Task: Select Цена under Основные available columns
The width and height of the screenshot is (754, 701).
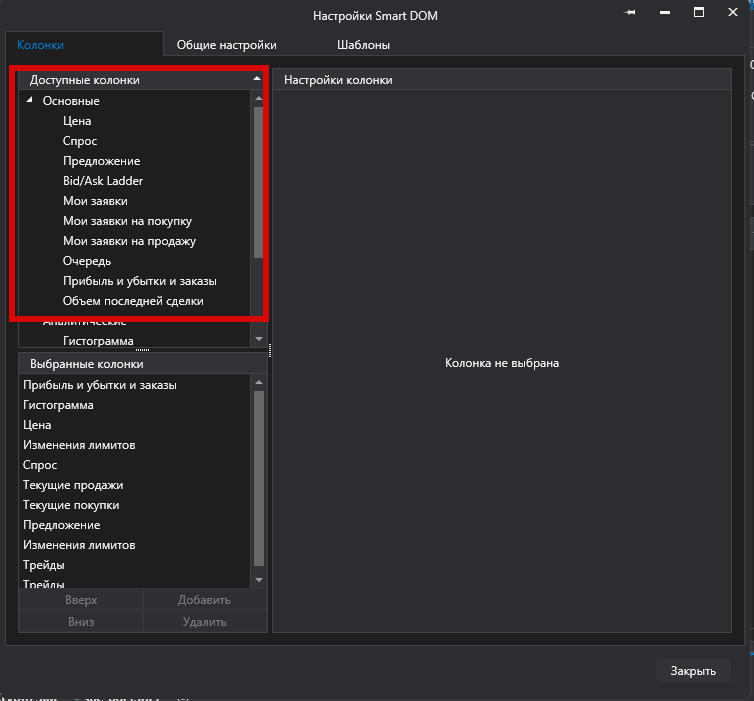Action: click(77, 121)
